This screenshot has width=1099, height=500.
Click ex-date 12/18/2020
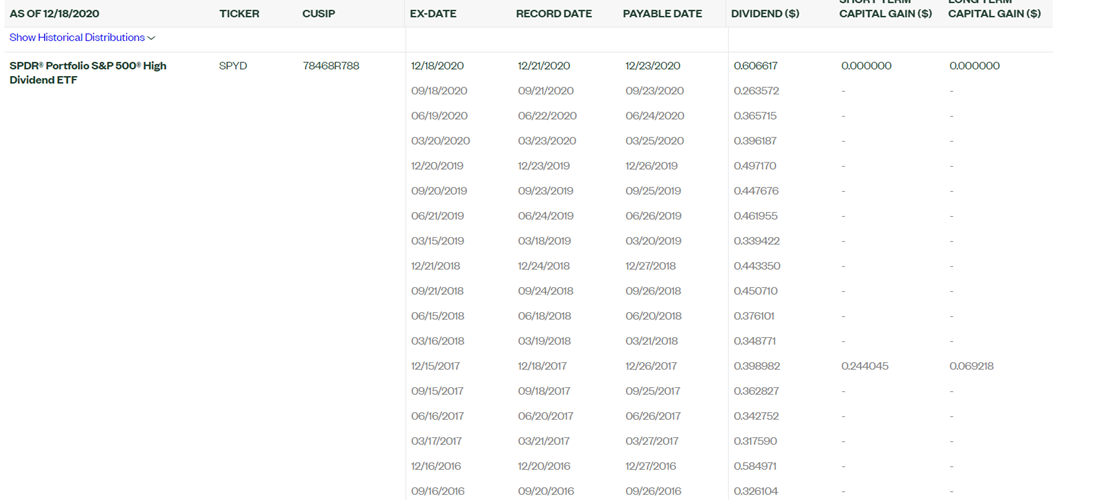pos(437,66)
